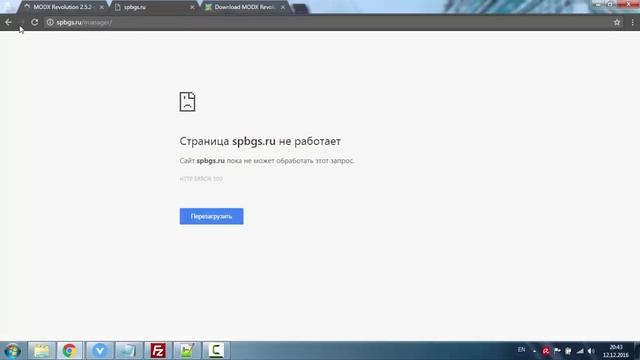Click the HTTP ERROR 500 text
Image resolution: width=640 pixels, height=360 pixels.
(201, 179)
